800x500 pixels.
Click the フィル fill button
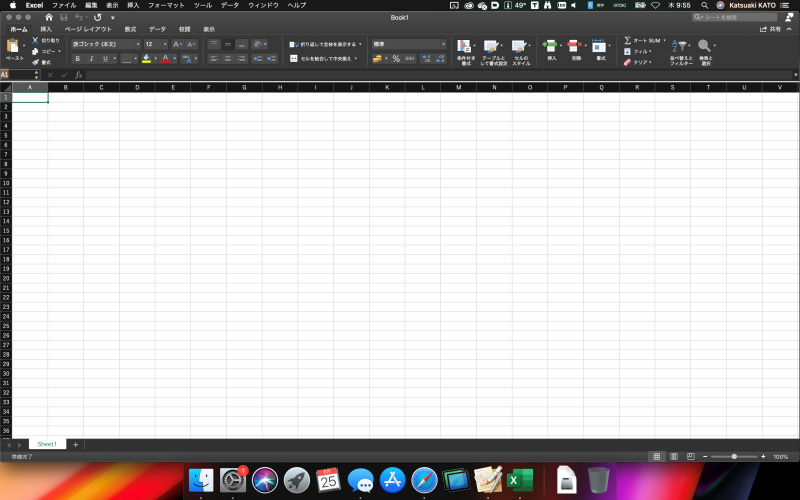point(637,52)
